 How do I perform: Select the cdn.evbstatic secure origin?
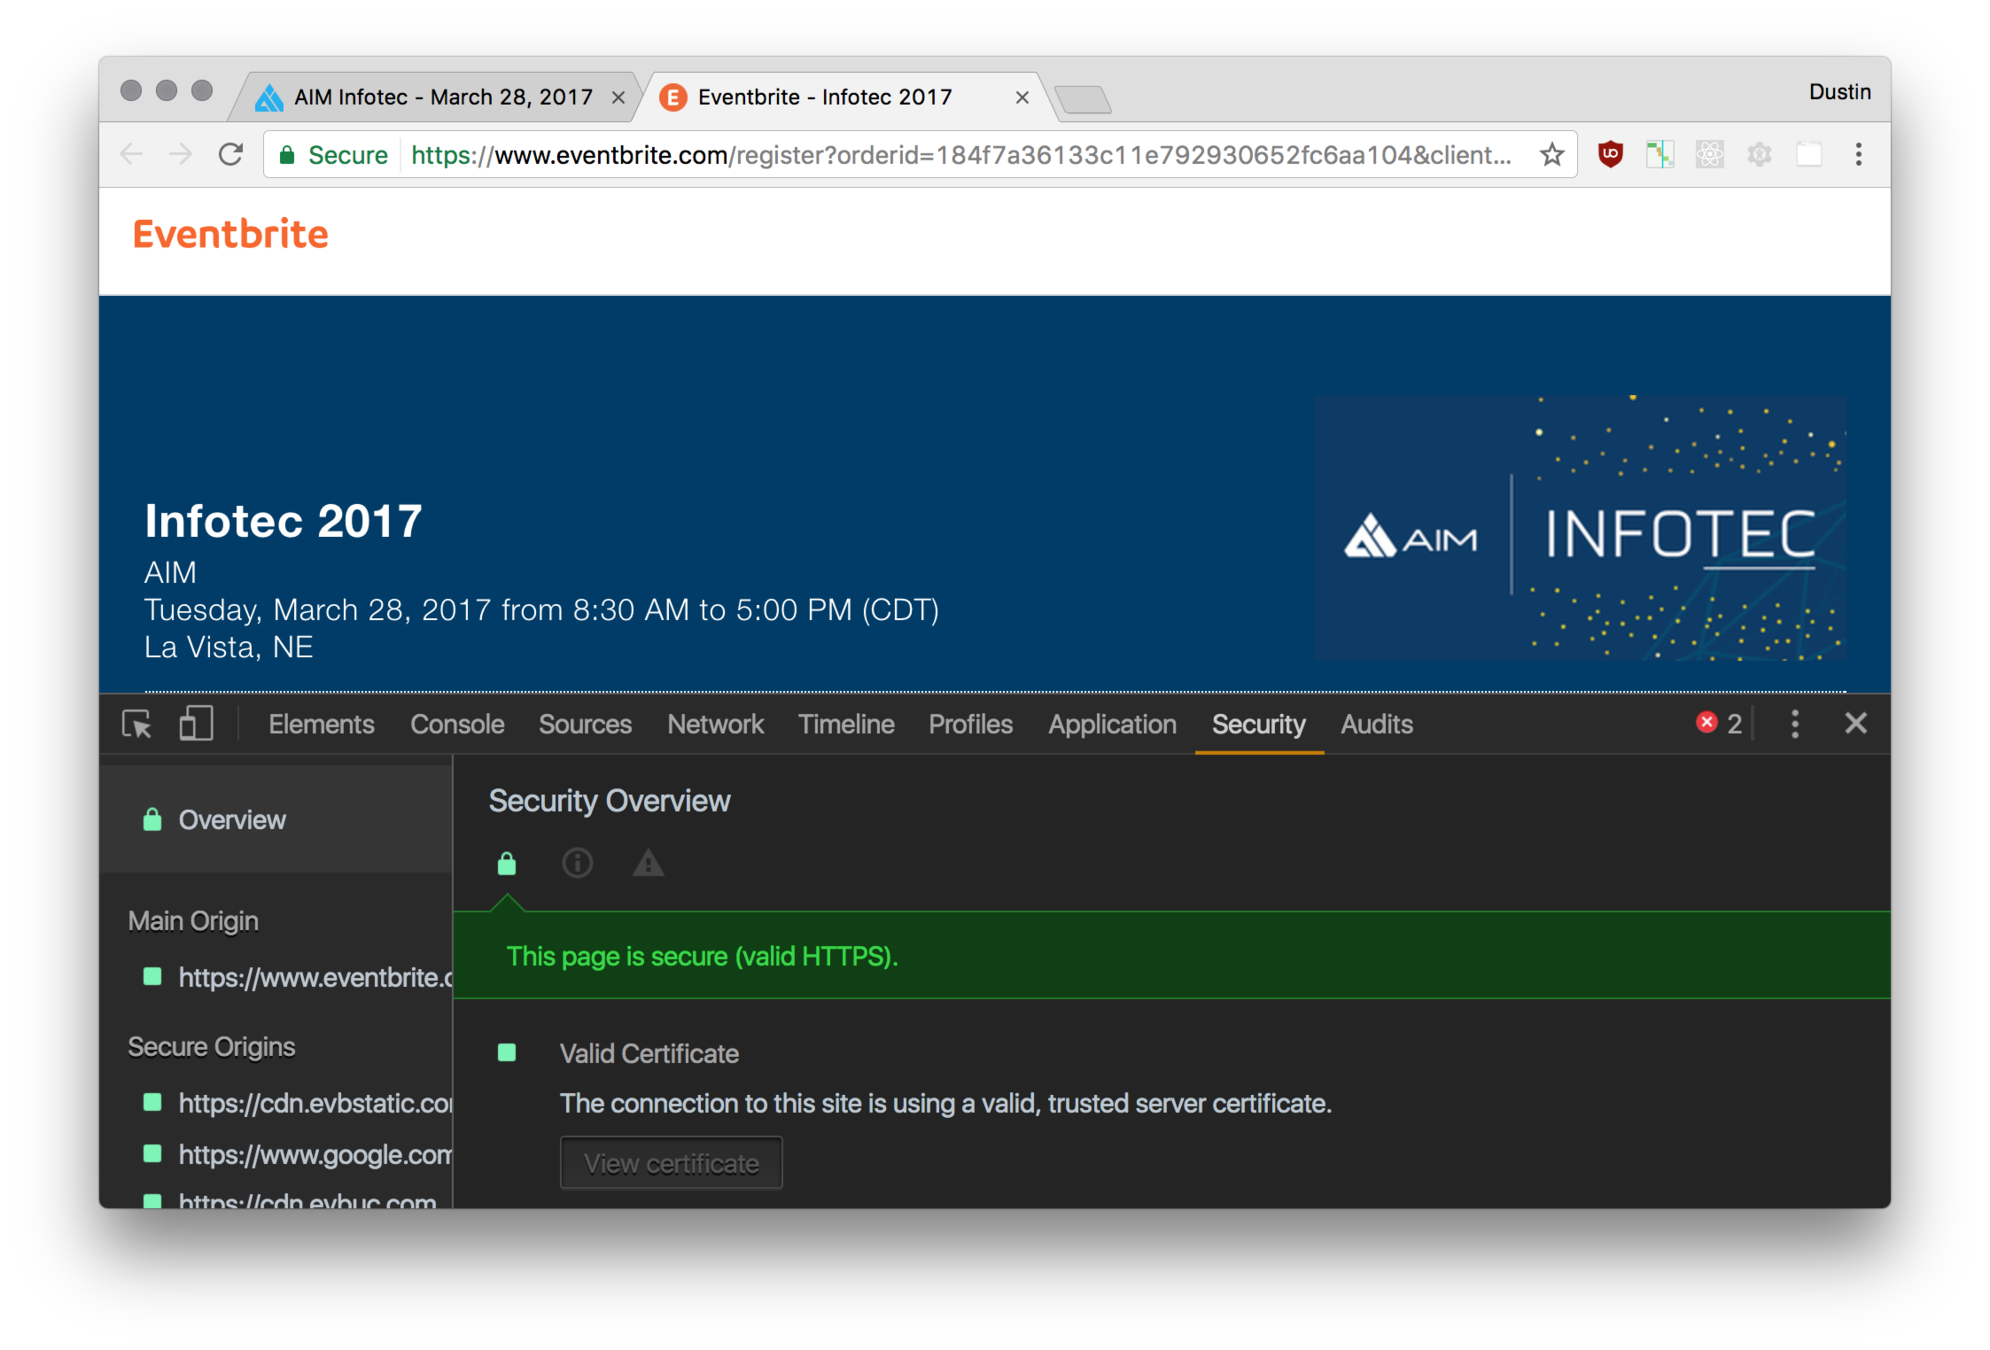pyautogui.click(x=314, y=1103)
